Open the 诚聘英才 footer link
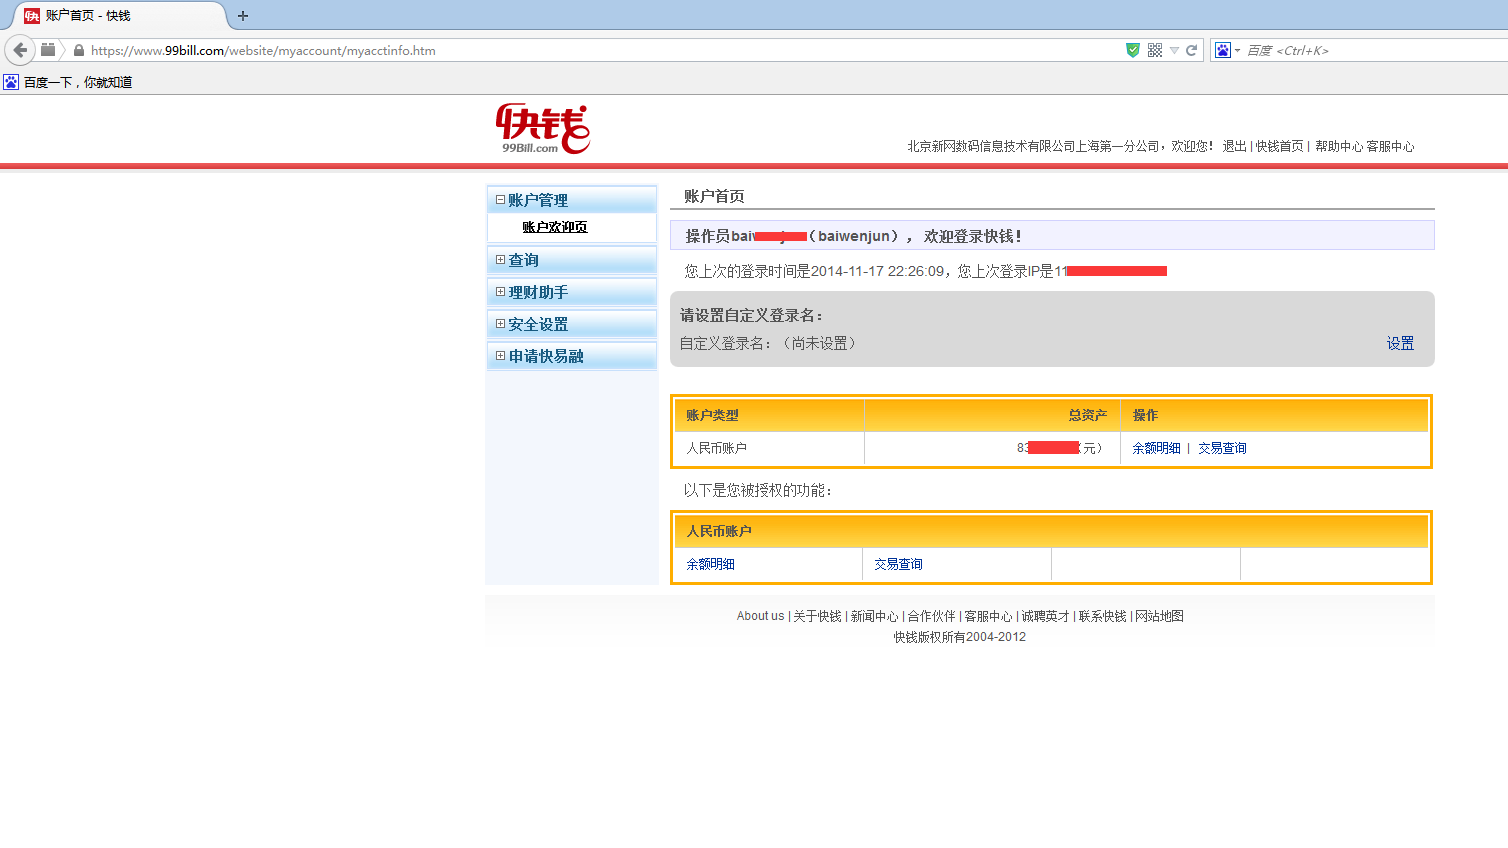The height and width of the screenshot is (848, 1508). [1045, 616]
